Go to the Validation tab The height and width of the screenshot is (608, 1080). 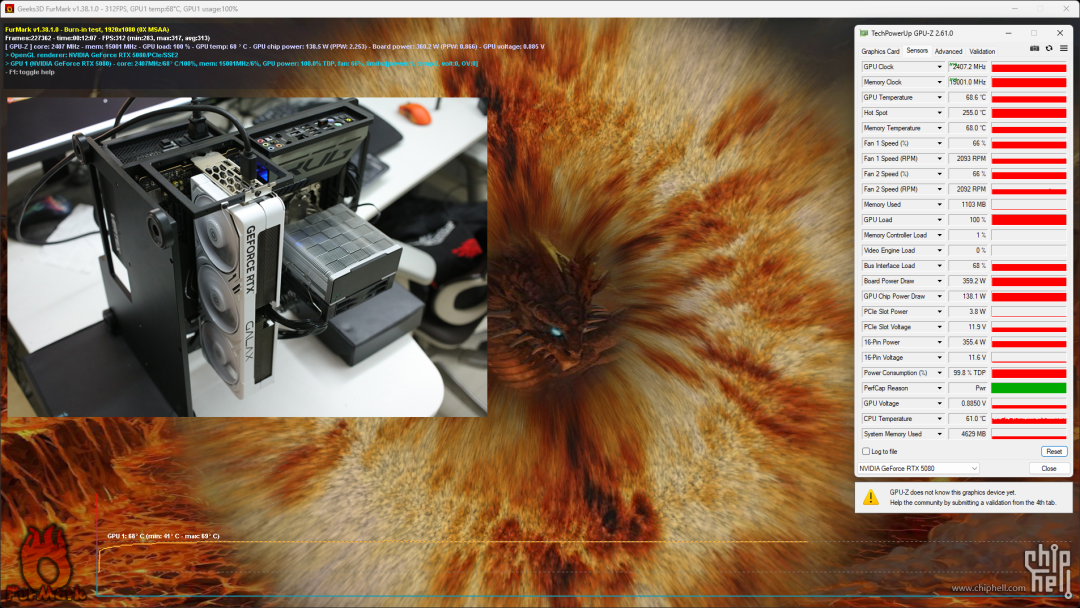click(x=982, y=52)
